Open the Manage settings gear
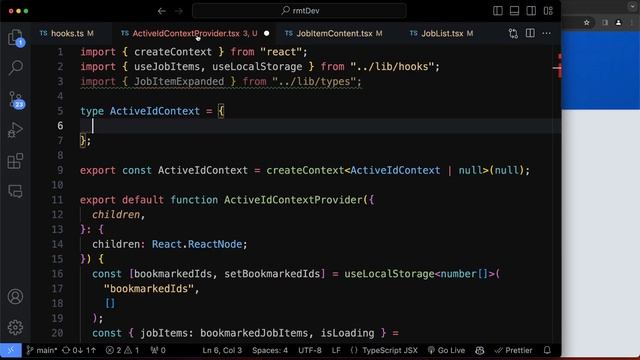The height and width of the screenshot is (360, 640). 16,327
